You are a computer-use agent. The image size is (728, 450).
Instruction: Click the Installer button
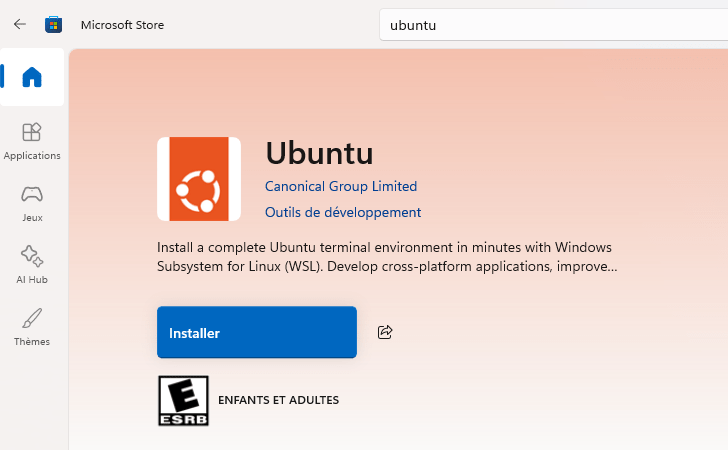tap(257, 332)
